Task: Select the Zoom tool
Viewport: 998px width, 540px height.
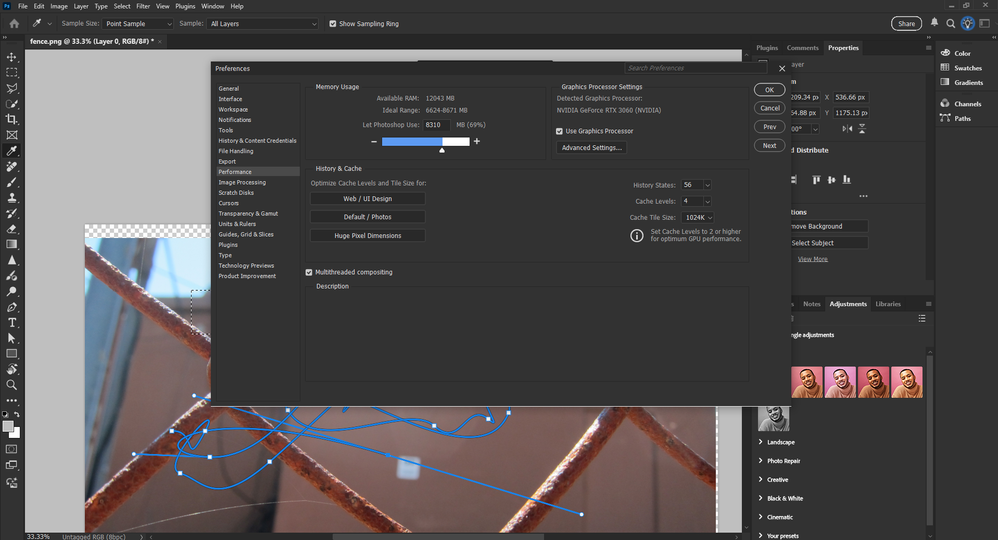Action: [11, 385]
